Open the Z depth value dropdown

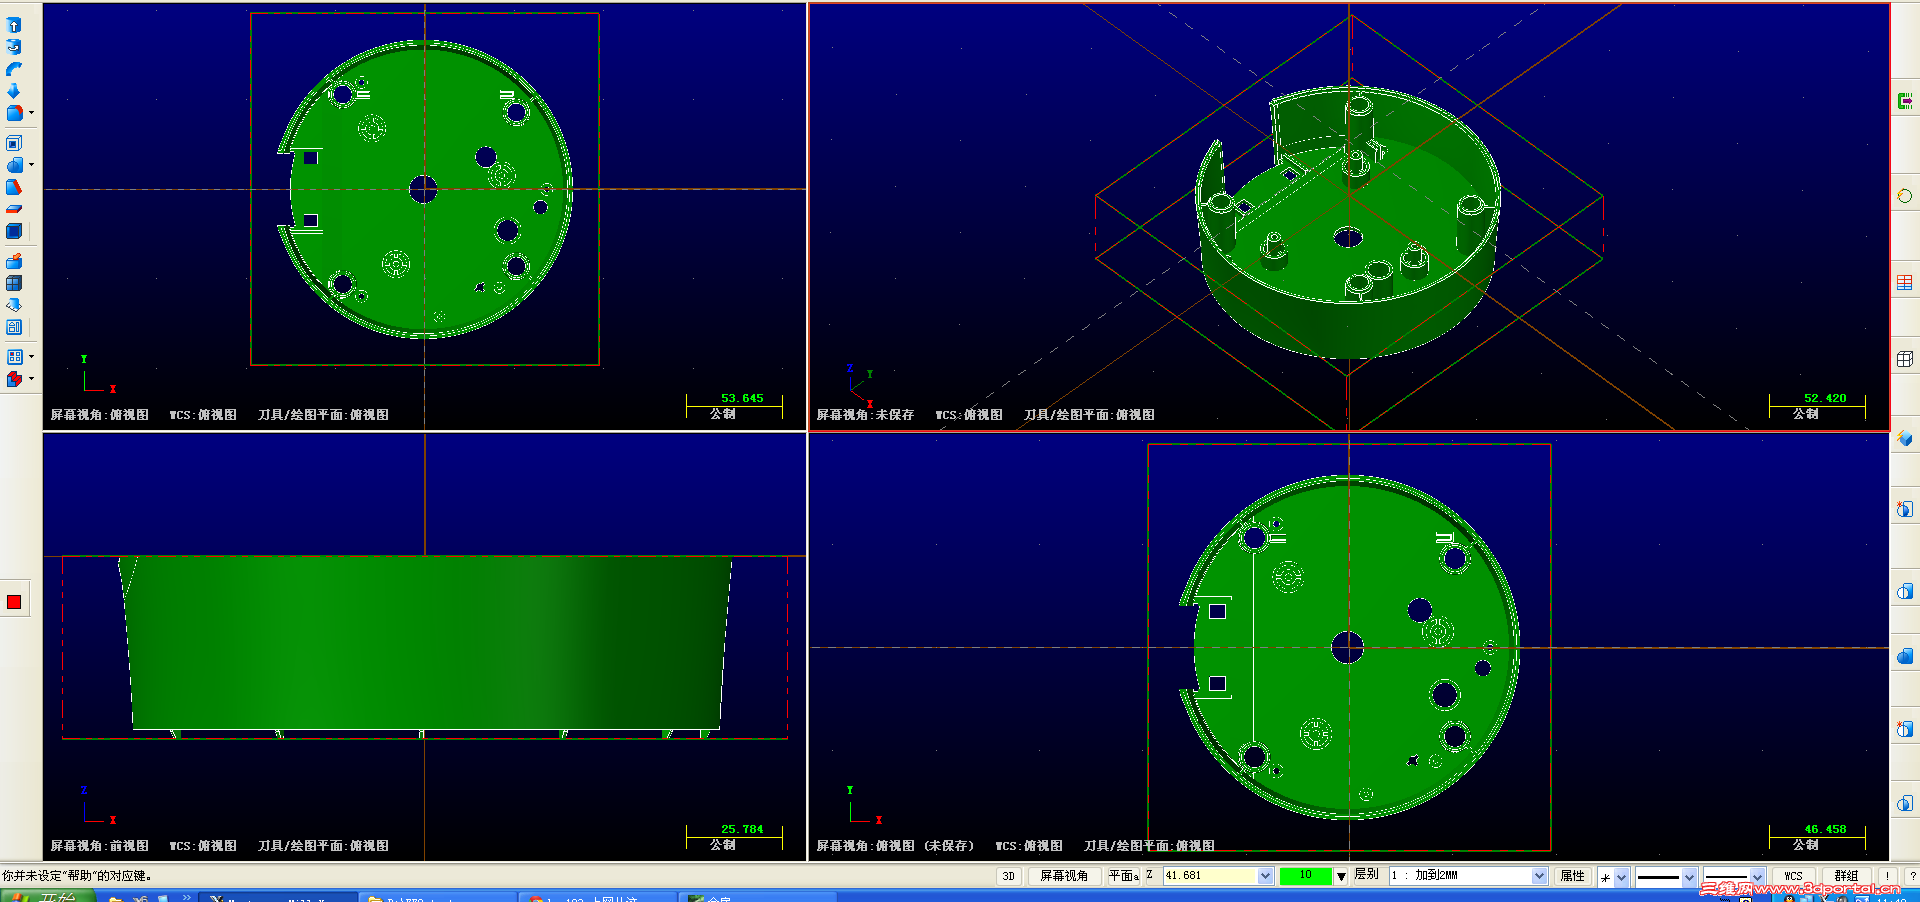tap(1265, 876)
